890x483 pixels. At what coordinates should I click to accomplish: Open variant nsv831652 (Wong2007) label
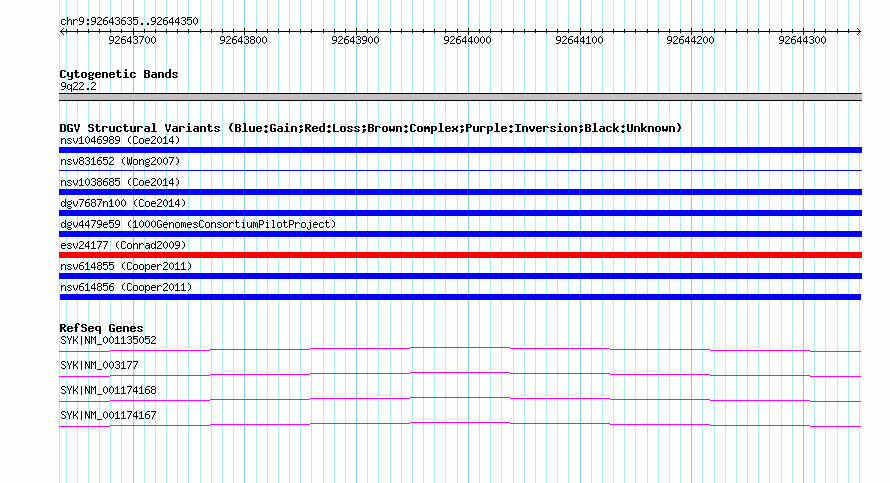(x=120, y=161)
